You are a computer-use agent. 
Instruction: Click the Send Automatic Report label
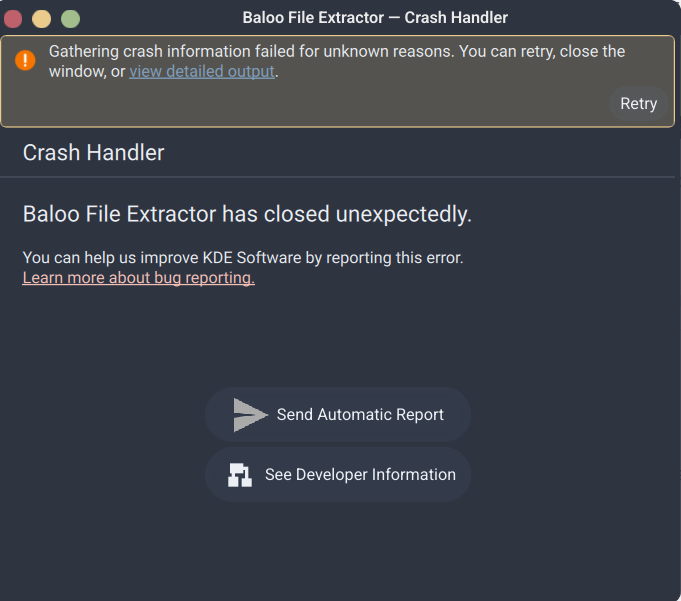(360, 414)
